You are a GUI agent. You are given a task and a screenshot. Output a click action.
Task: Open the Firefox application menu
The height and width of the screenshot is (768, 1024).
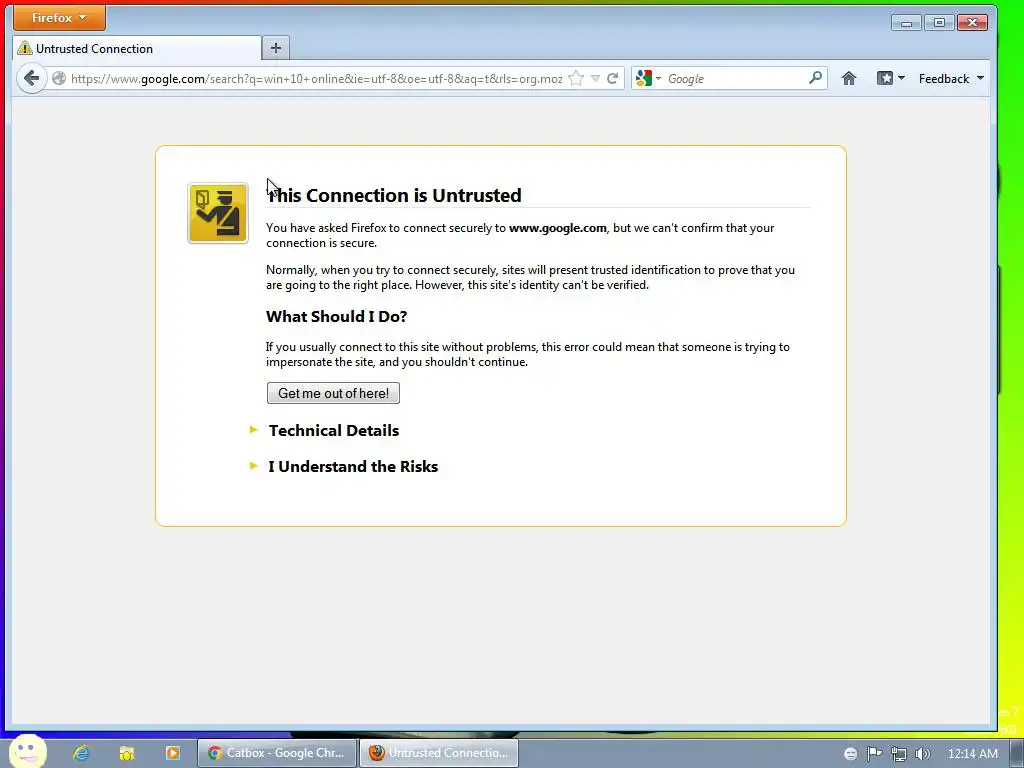click(x=59, y=18)
